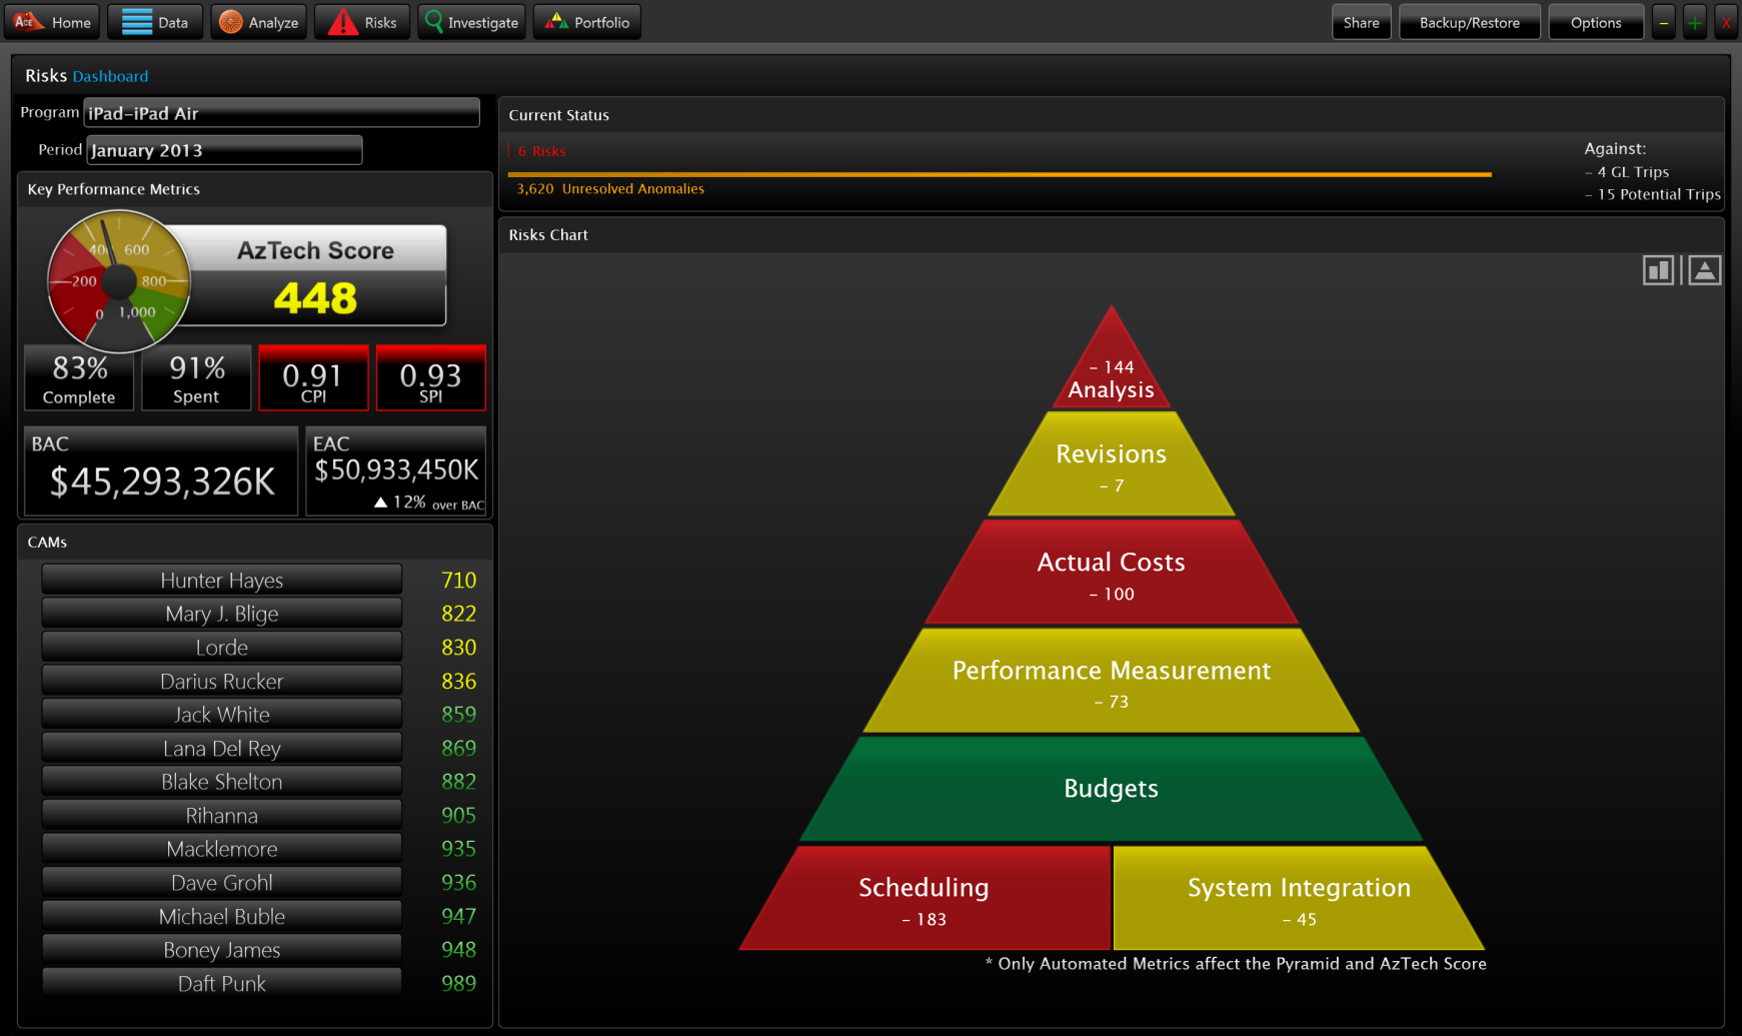Click the blue Dashboard link

pos(110,76)
